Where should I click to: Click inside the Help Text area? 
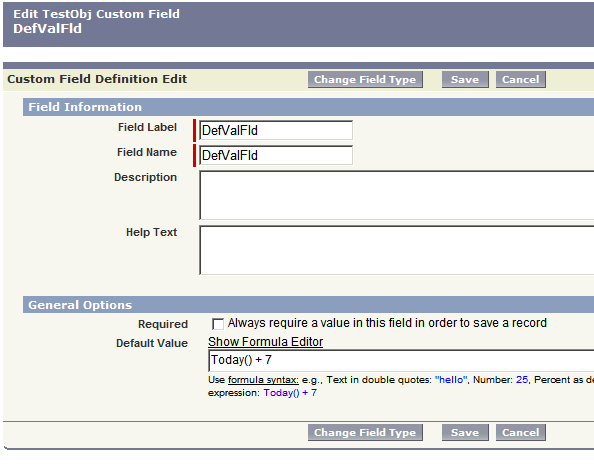(397, 250)
